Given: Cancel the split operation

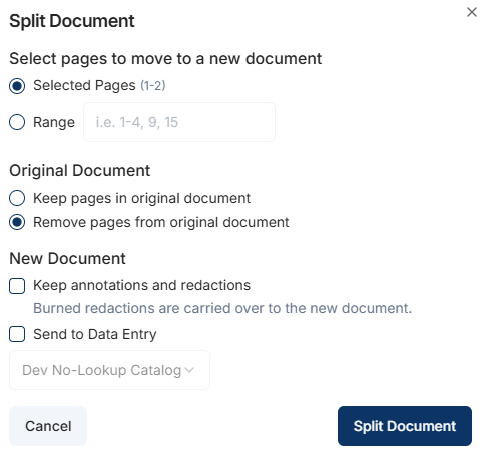Looking at the screenshot, I should click(x=48, y=426).
